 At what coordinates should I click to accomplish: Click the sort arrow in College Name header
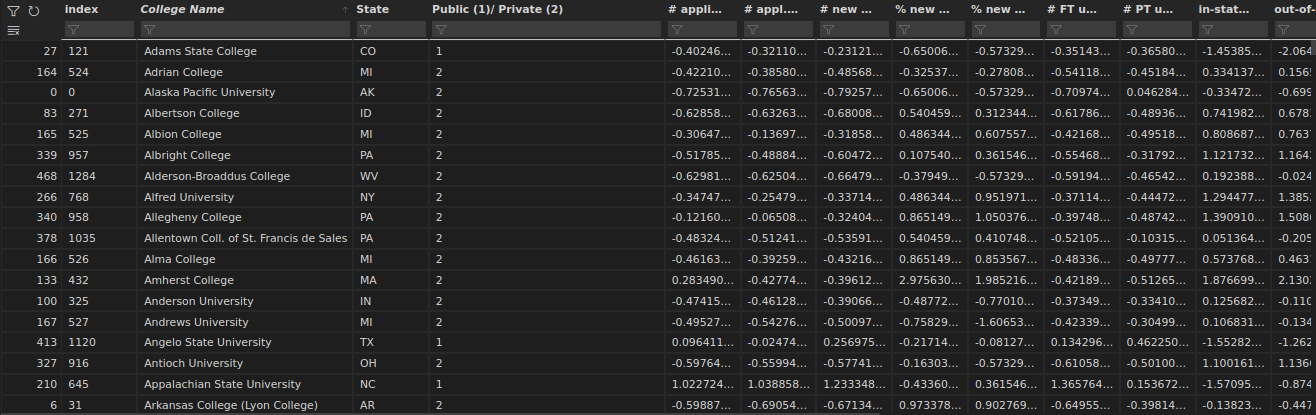point(345,10)
